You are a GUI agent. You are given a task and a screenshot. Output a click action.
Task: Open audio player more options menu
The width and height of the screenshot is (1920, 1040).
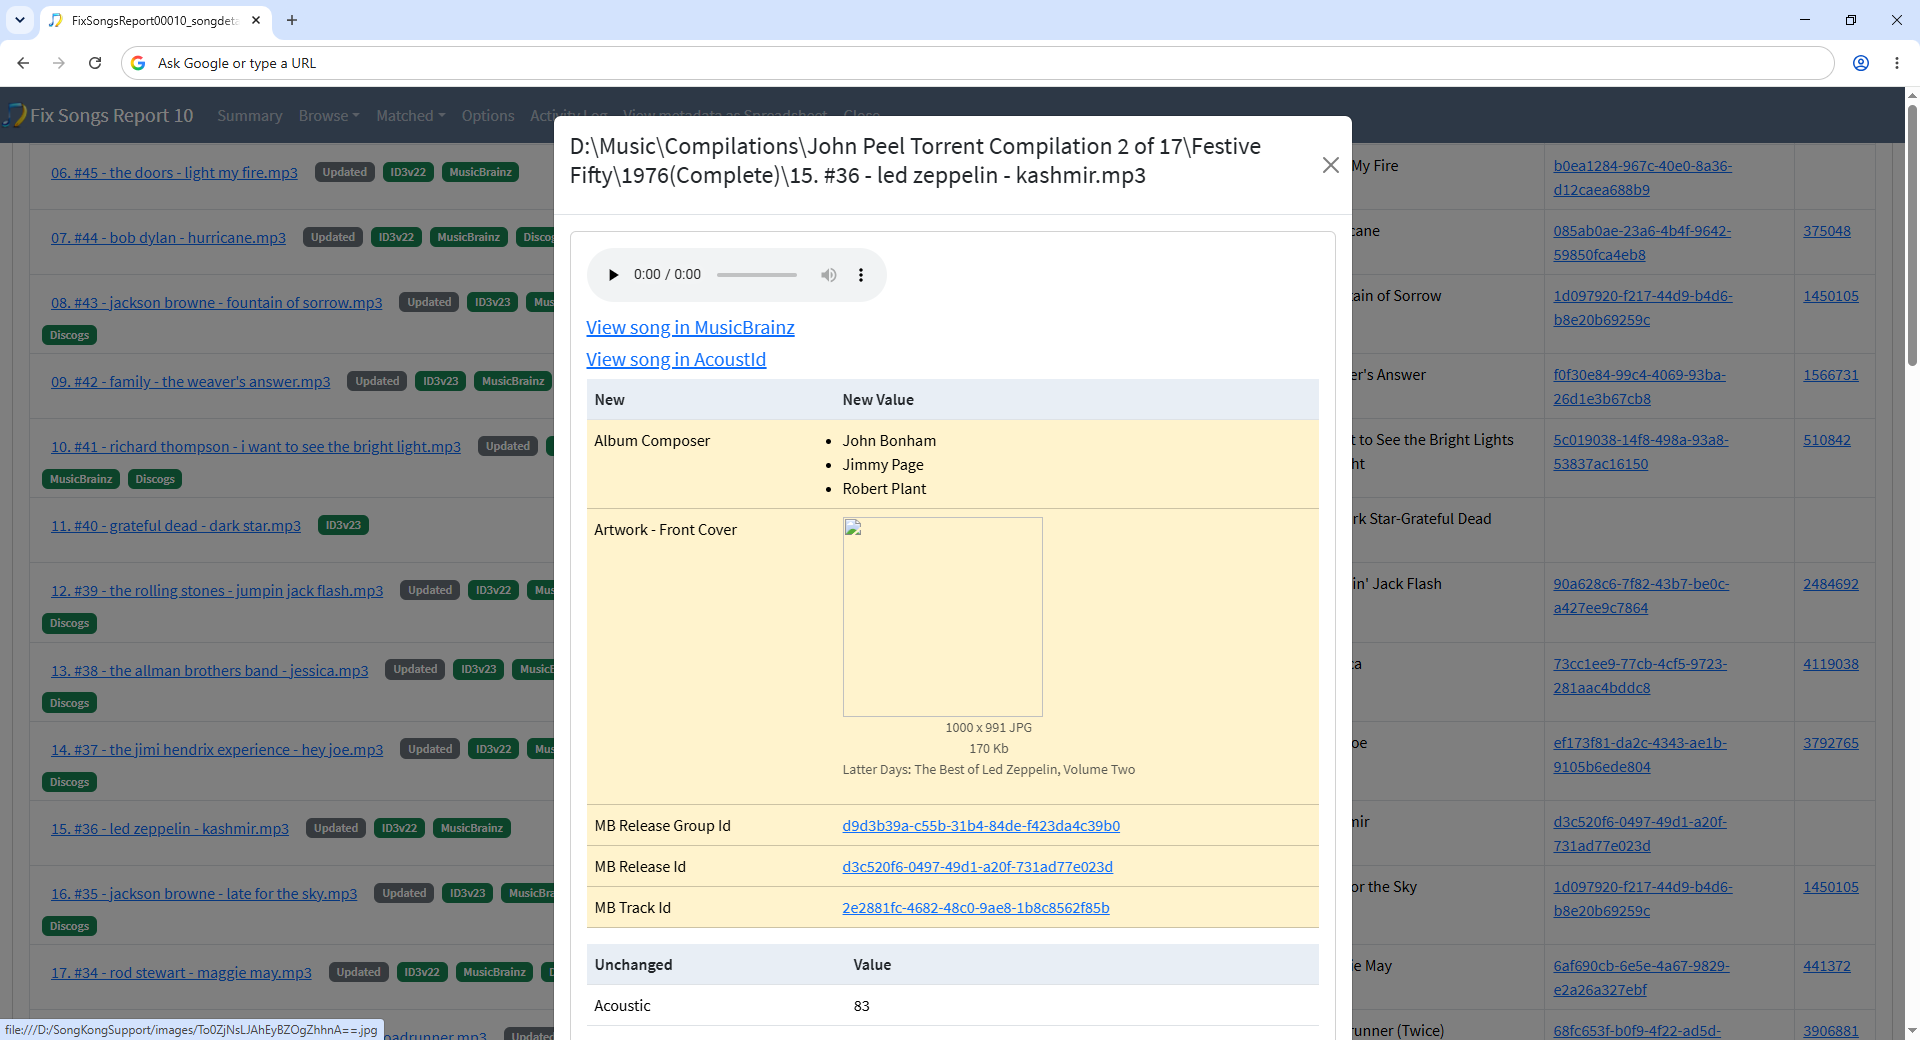pyautogui.click(x=861, y=275)
